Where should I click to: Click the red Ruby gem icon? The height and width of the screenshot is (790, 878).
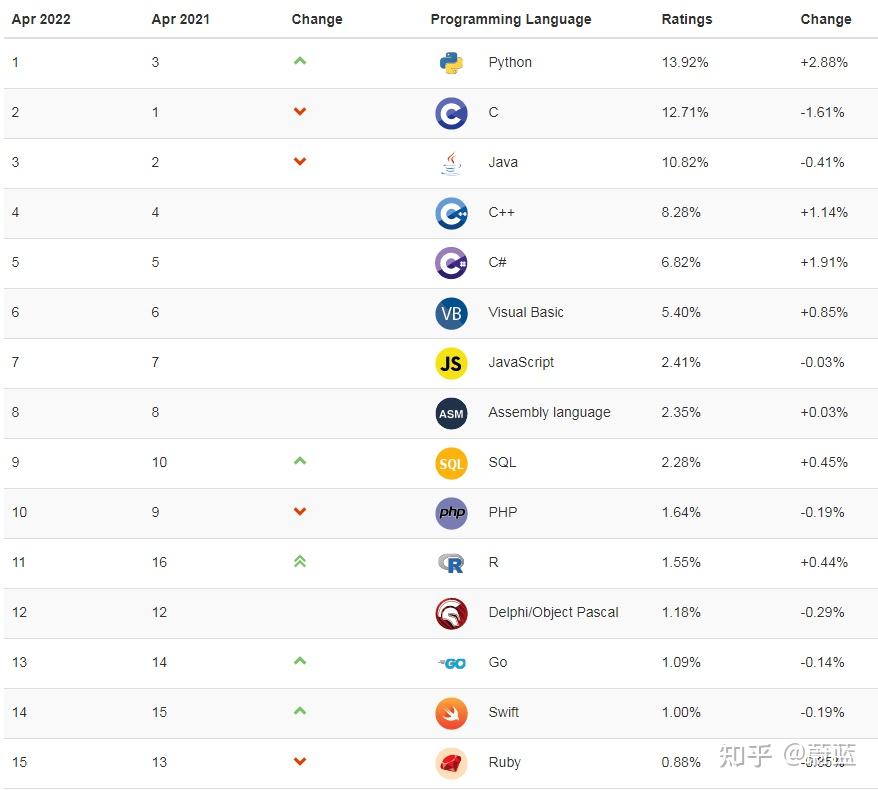click(x=451, y=763)
